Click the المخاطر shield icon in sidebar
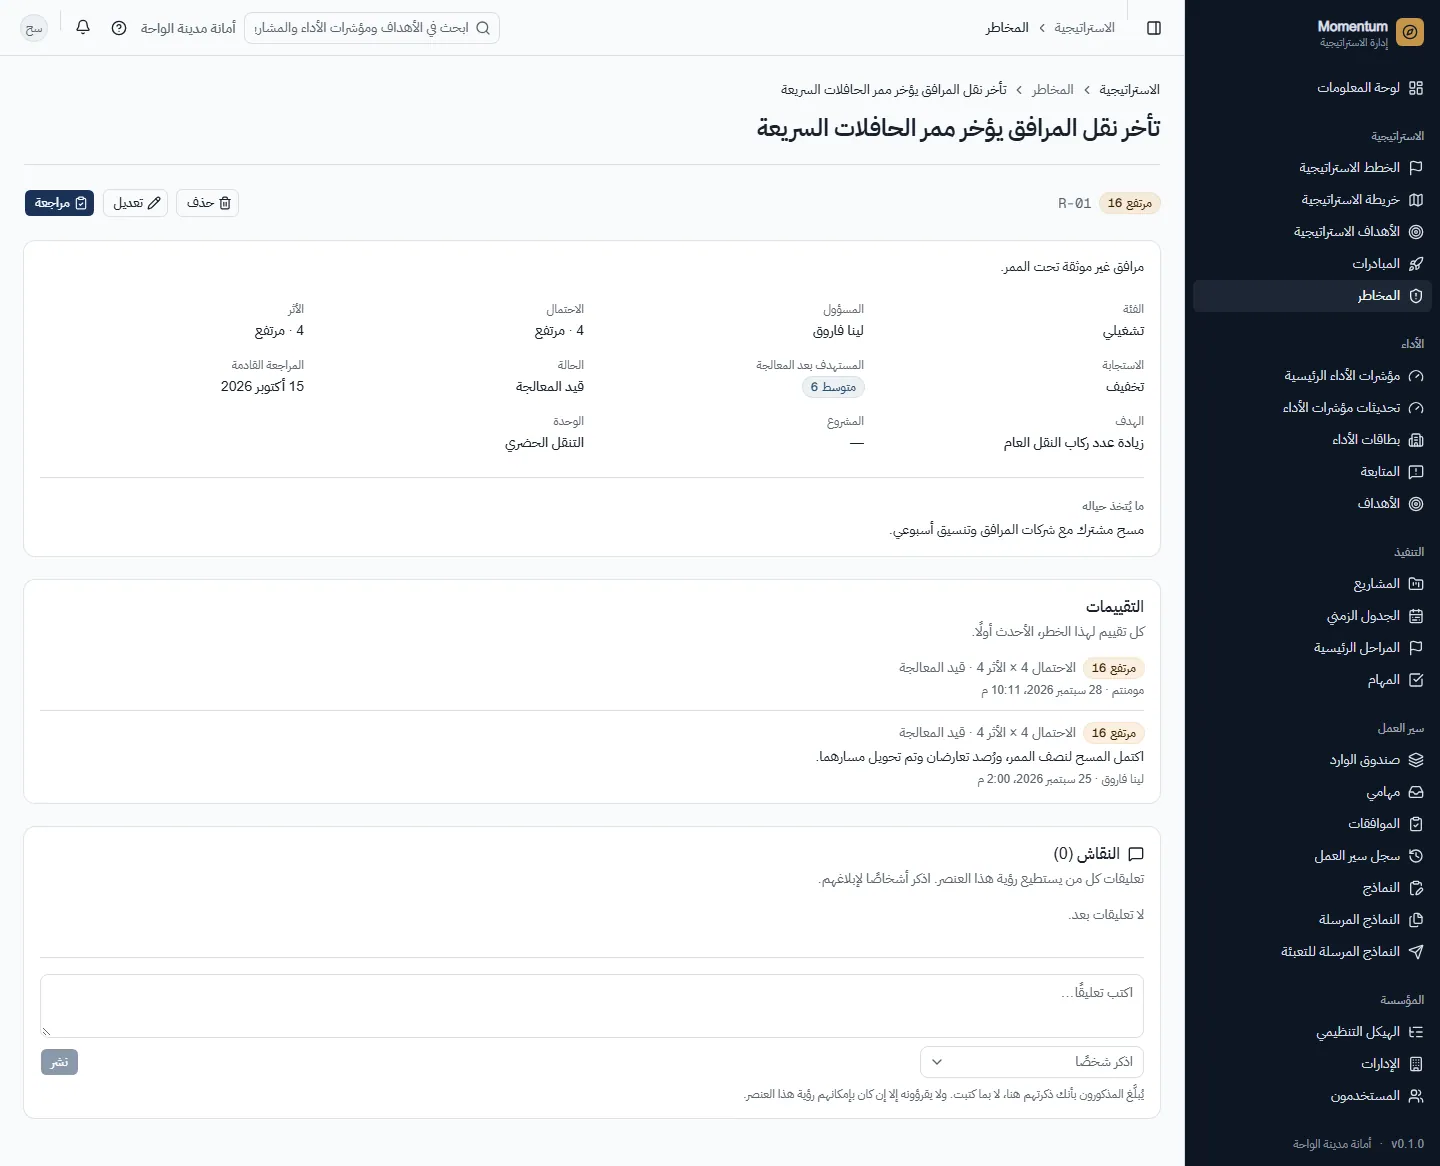Screen dimensions: 1440x1166 (1415, 296)
